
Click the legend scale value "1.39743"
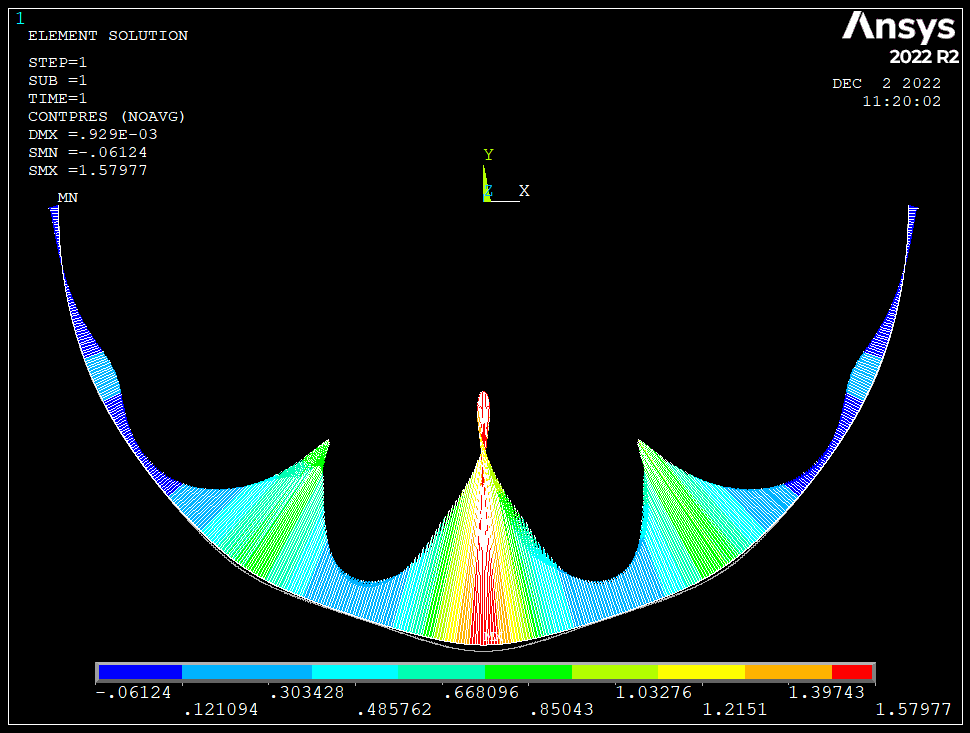coord(826,692)
